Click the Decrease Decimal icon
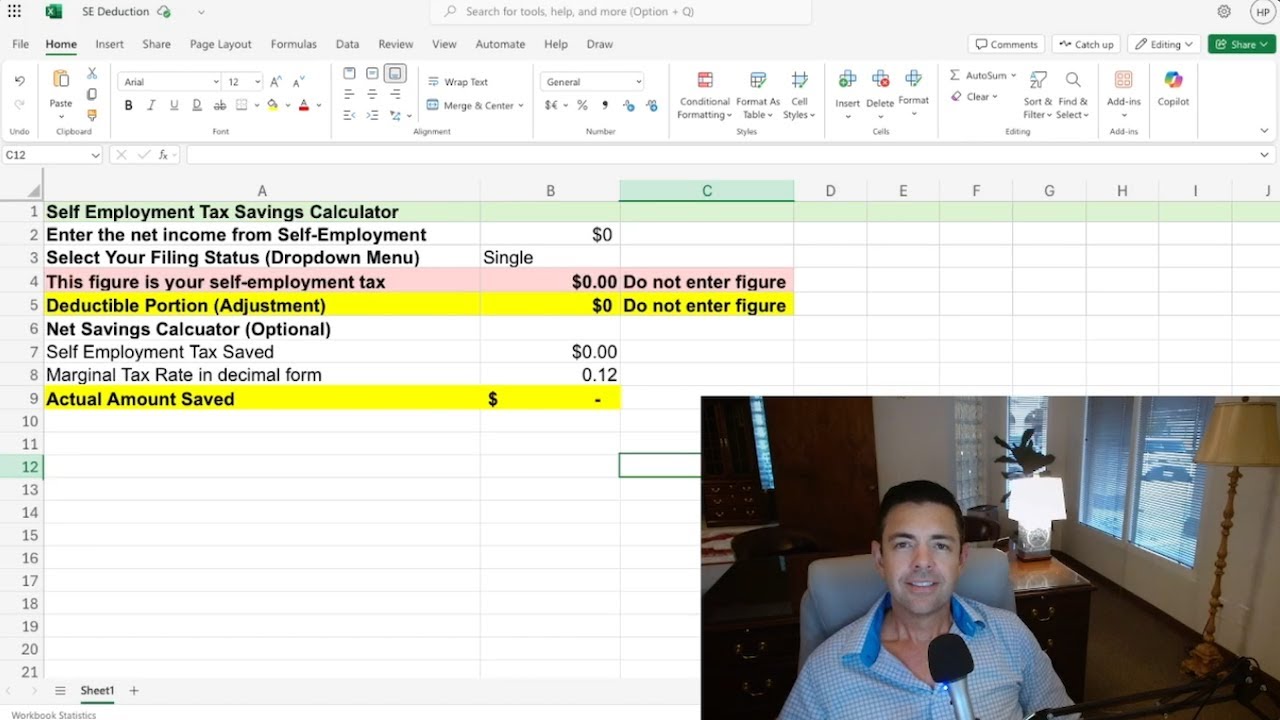This screenshot has width=1280, height=720. [x=652, y=105]
